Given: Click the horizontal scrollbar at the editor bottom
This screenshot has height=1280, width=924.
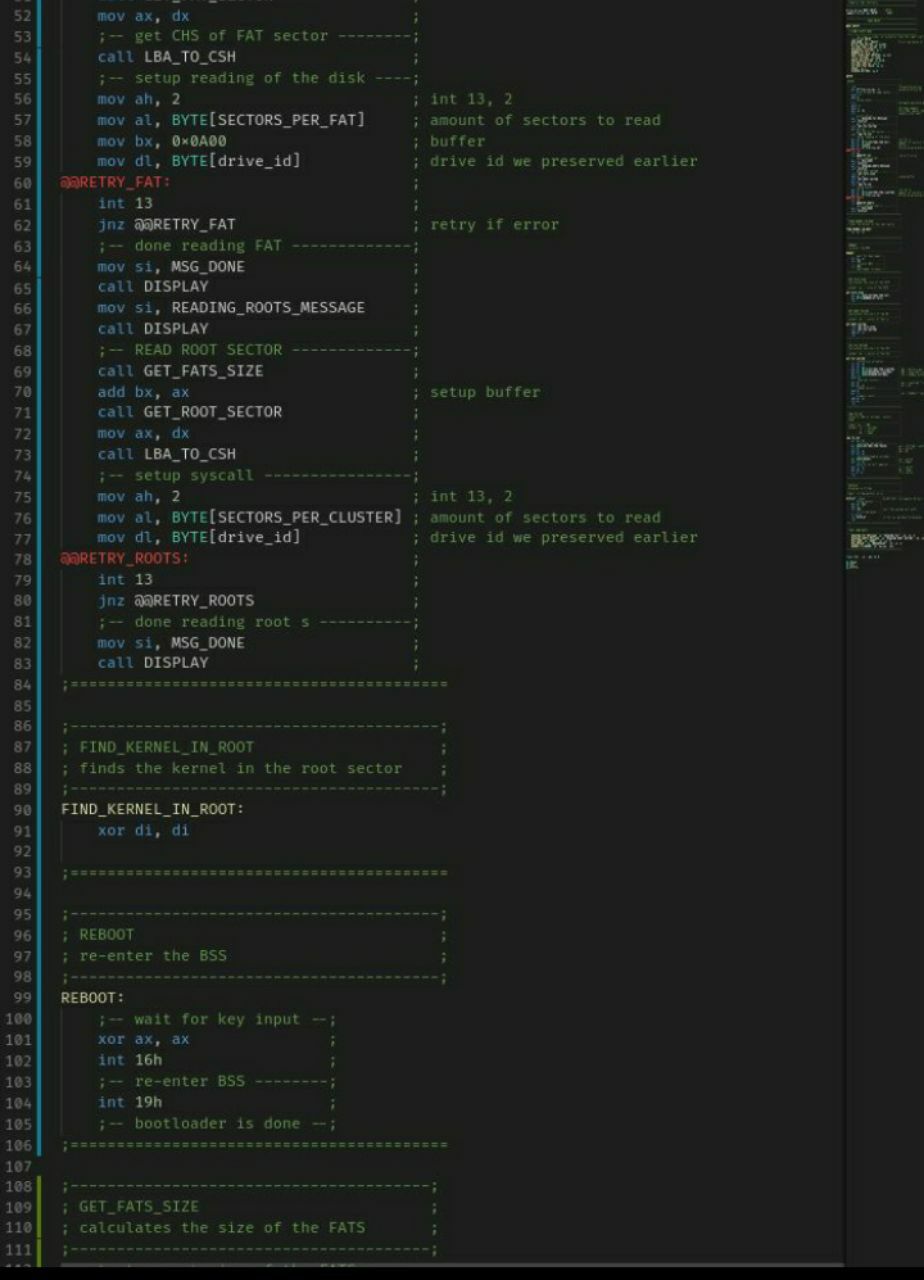Looking at the screenshot, I should [x=450, y=1265].
